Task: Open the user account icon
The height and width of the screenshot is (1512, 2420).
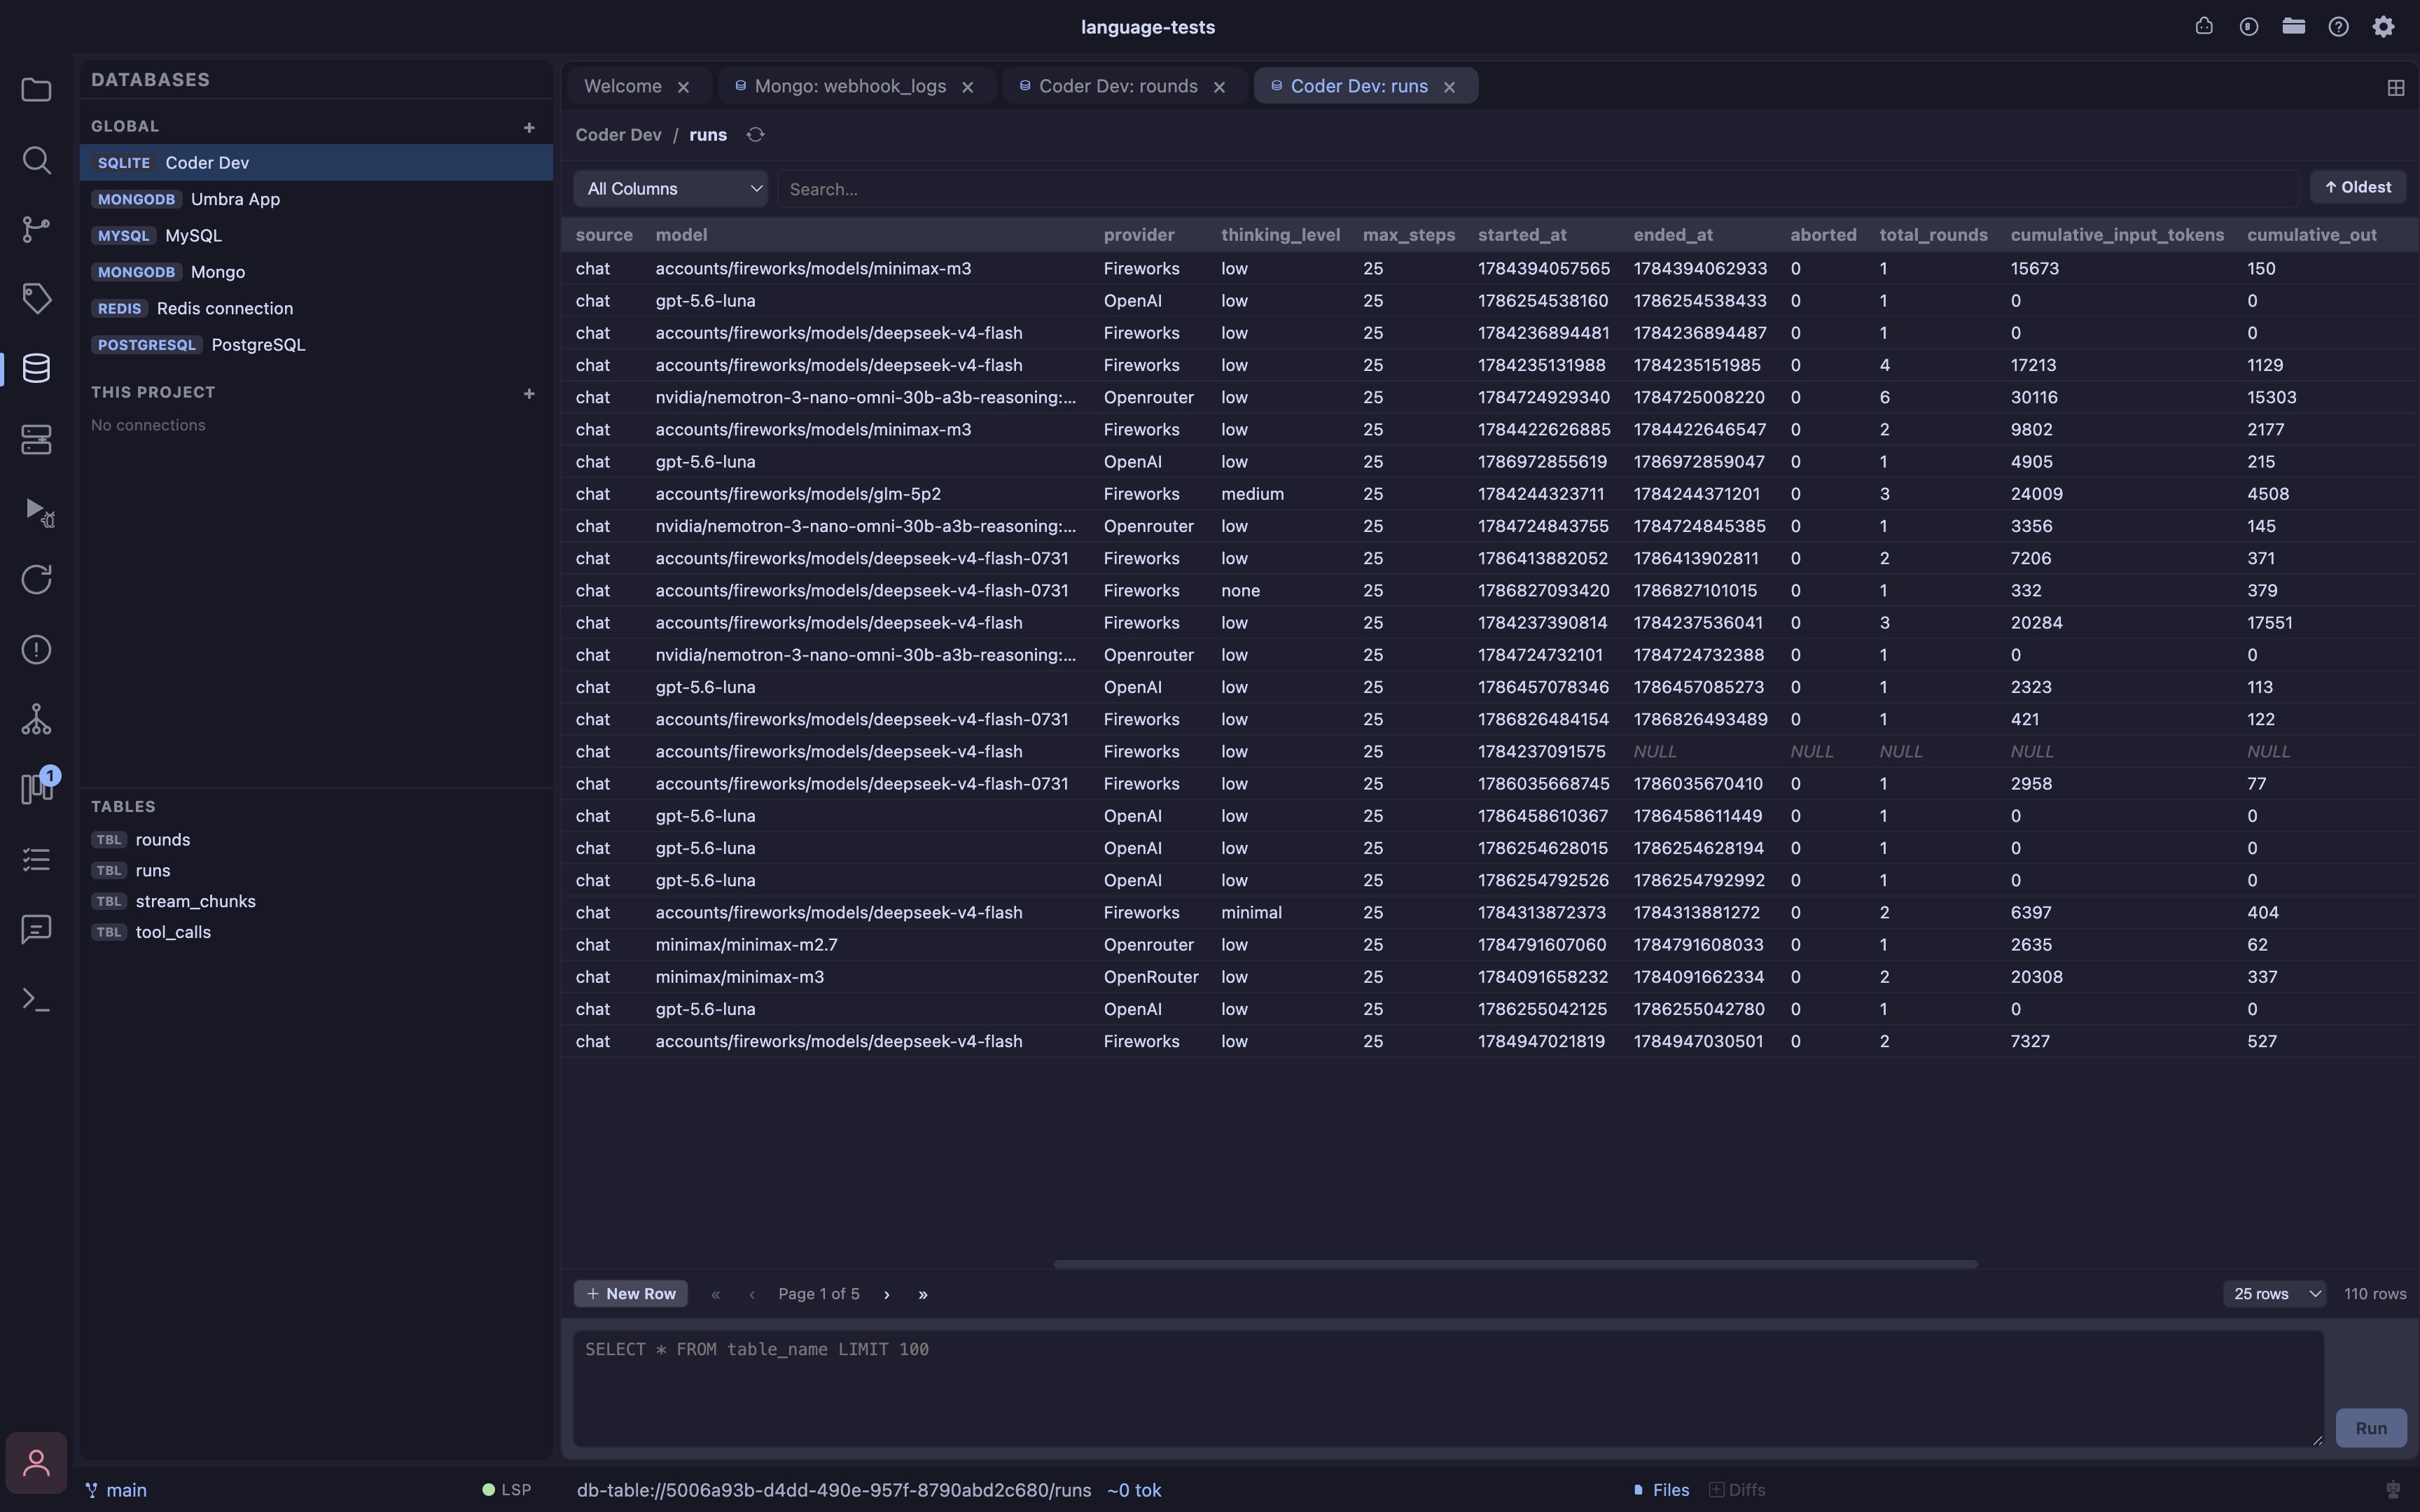Action: pos(36,1463)
